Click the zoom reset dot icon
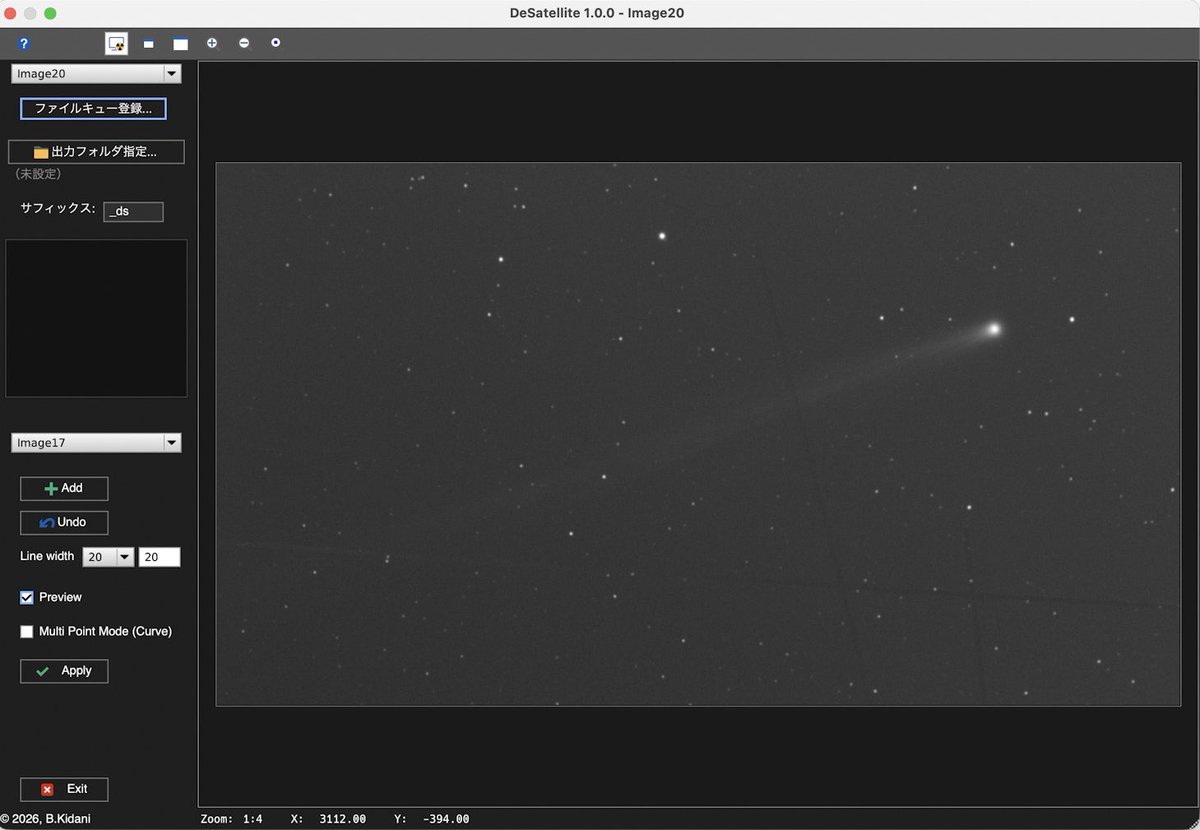The height and width of the screenshot is (830, 1200). tap(276, 43)
